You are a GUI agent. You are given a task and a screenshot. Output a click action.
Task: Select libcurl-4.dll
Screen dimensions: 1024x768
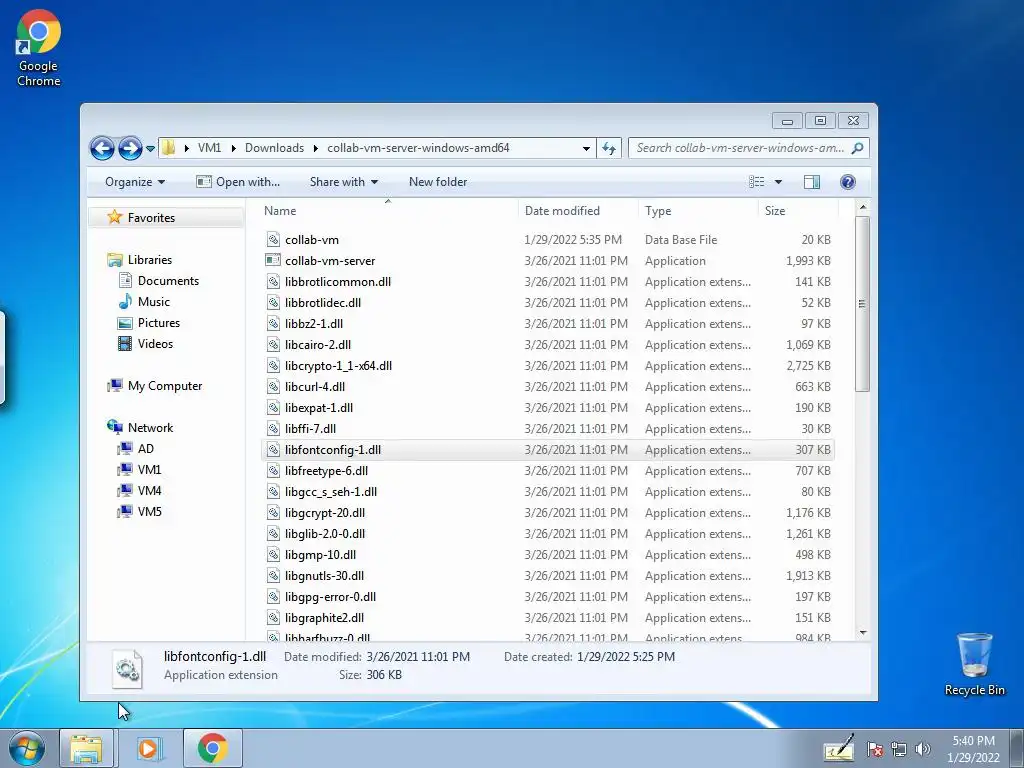[x=547, y=387]
